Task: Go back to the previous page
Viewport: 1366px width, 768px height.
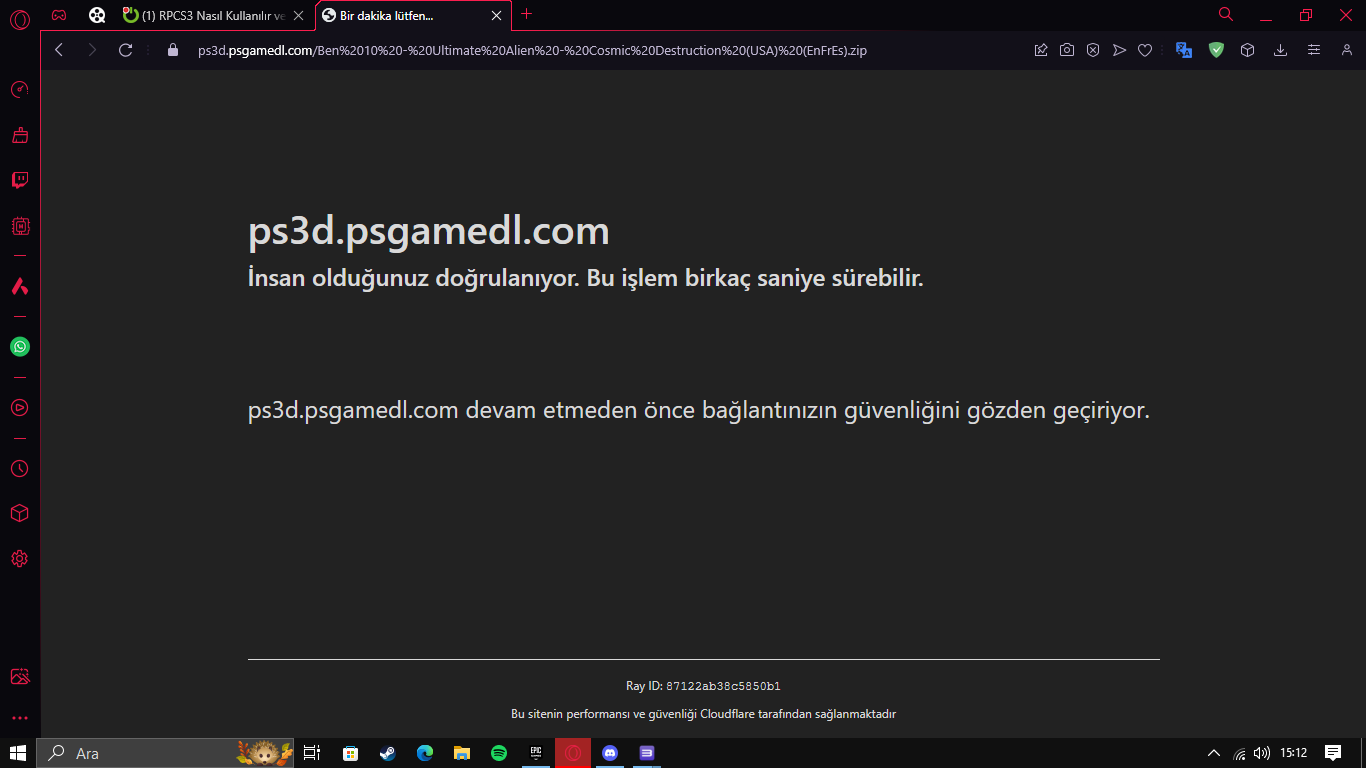Action: (x=59, y=50)
